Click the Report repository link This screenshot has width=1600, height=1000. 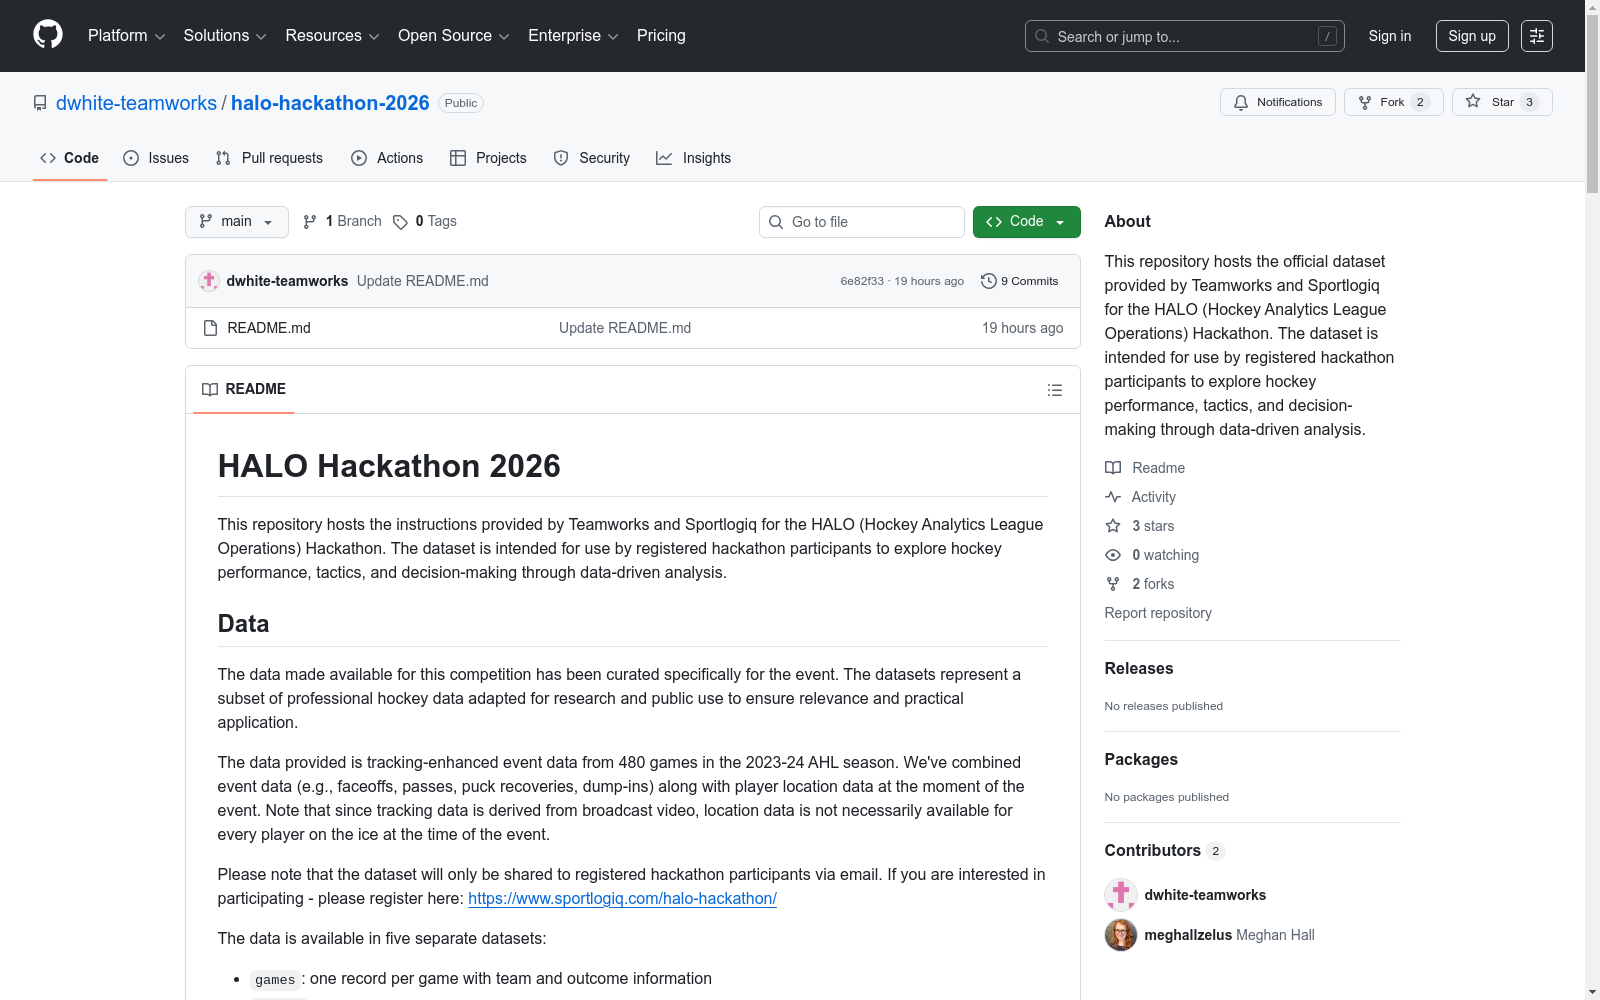(x=1158, y=613)
